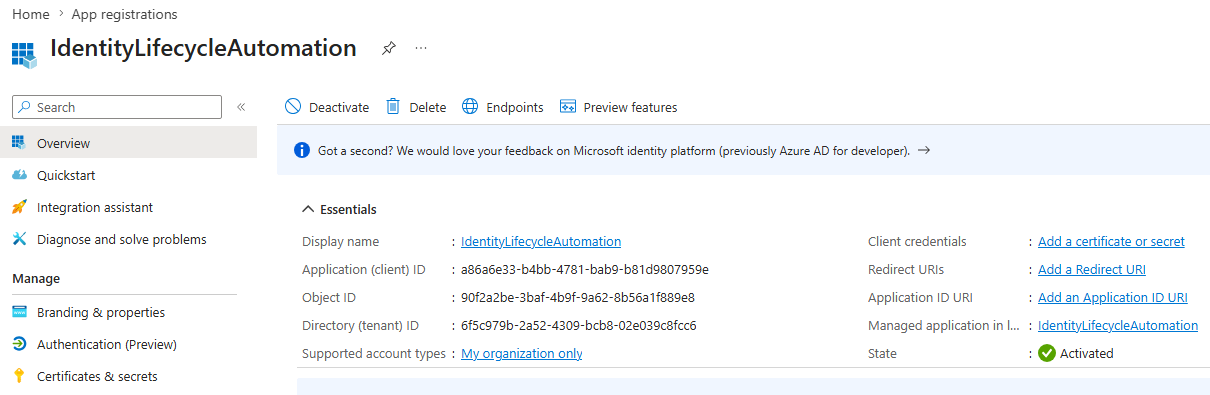The image size is (1210, 395).
Task: Click the feedback banner arrow
Action: coord(924,151)
